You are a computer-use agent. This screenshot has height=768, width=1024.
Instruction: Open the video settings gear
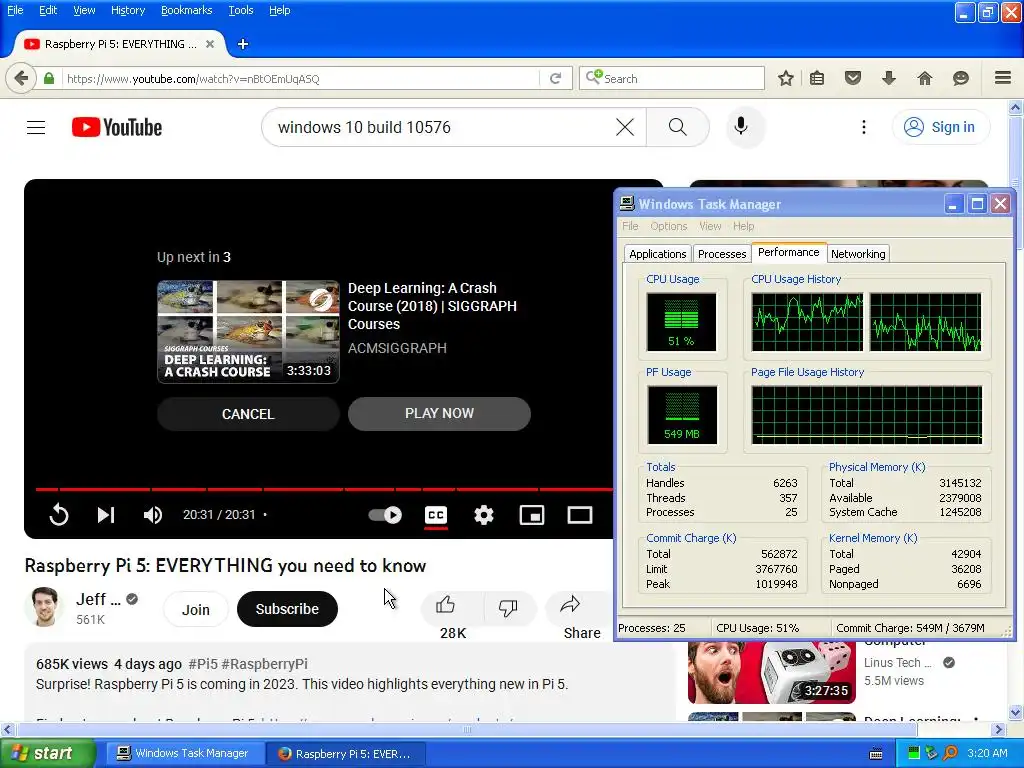(x=484, y=515)
